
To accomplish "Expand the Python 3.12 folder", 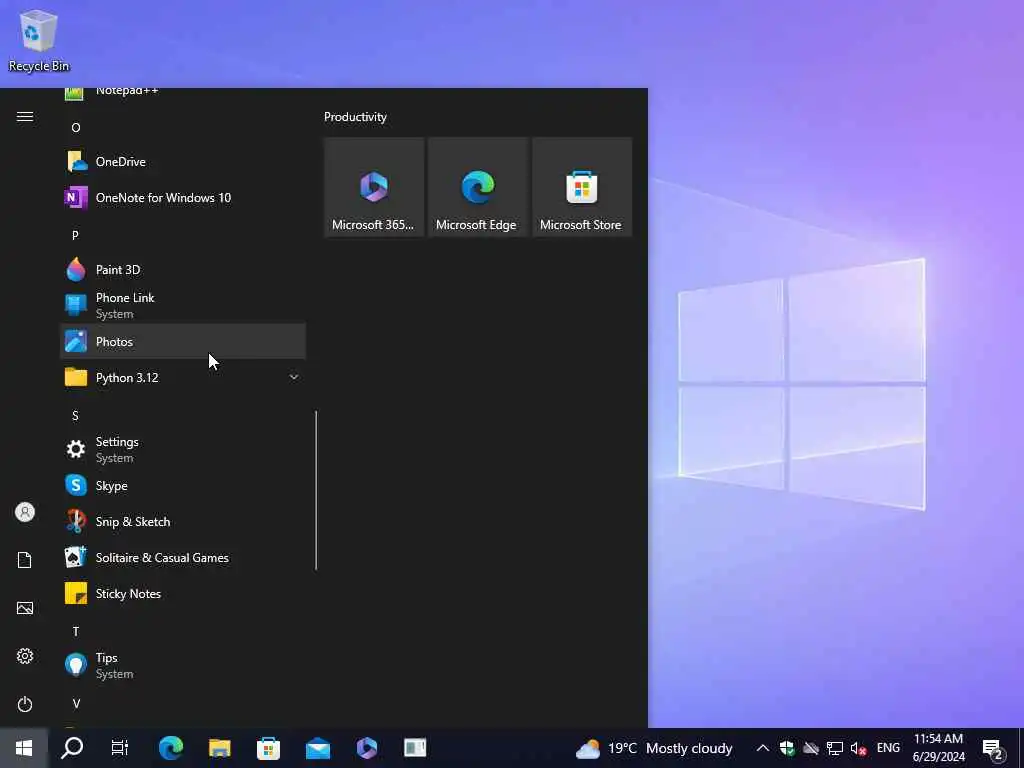I will click(183, 377).
